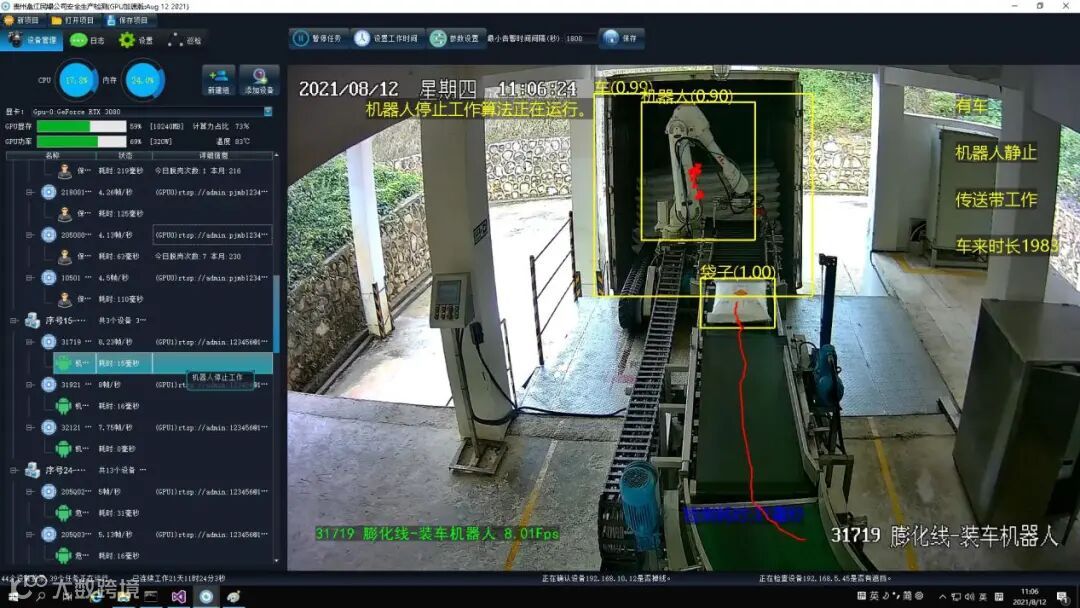This screenshot has width=1080, height=608.
Task: Click the 设置工作时间 clock button
Action: [x=386, y=39]
